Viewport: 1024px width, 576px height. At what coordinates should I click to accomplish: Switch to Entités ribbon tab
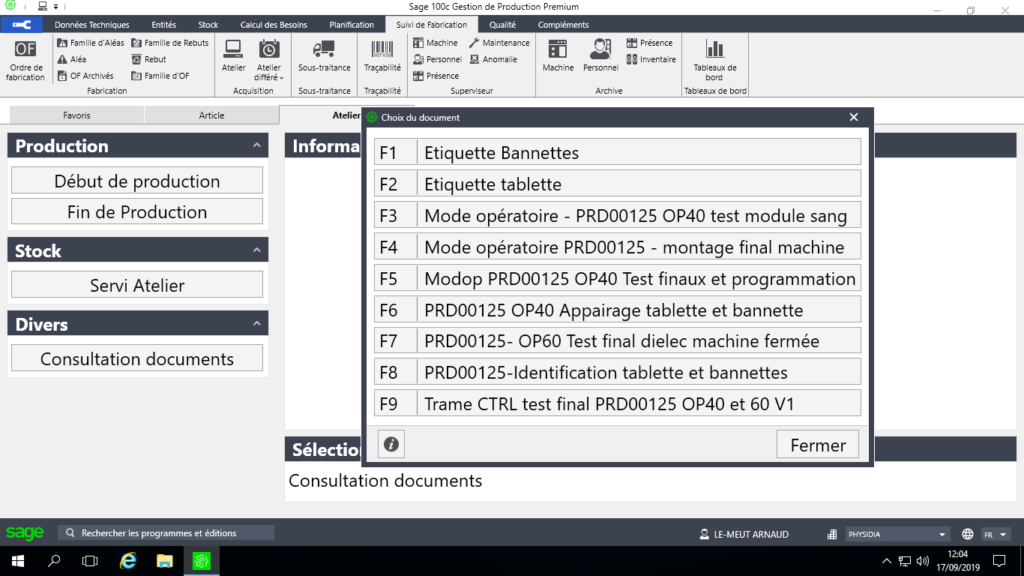pos(164,25)
